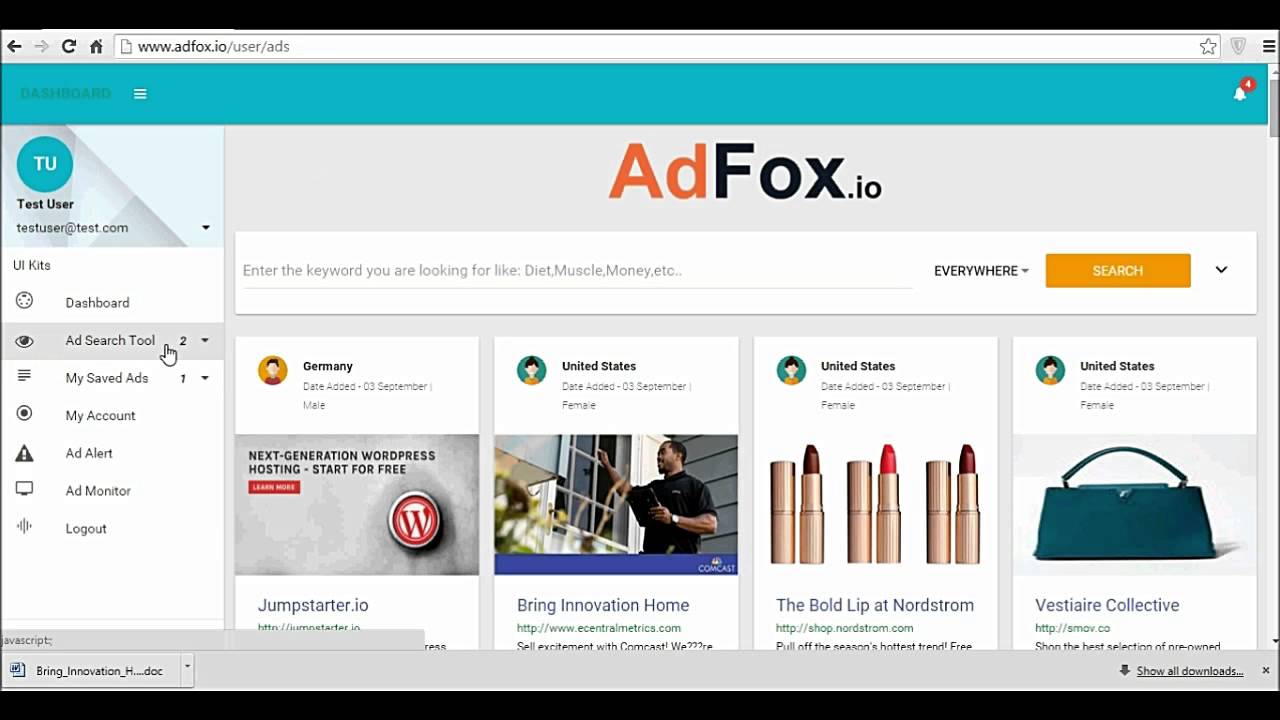Click the orange SEARCH button
This screenshot has height=720, width=1280.
1118,270
